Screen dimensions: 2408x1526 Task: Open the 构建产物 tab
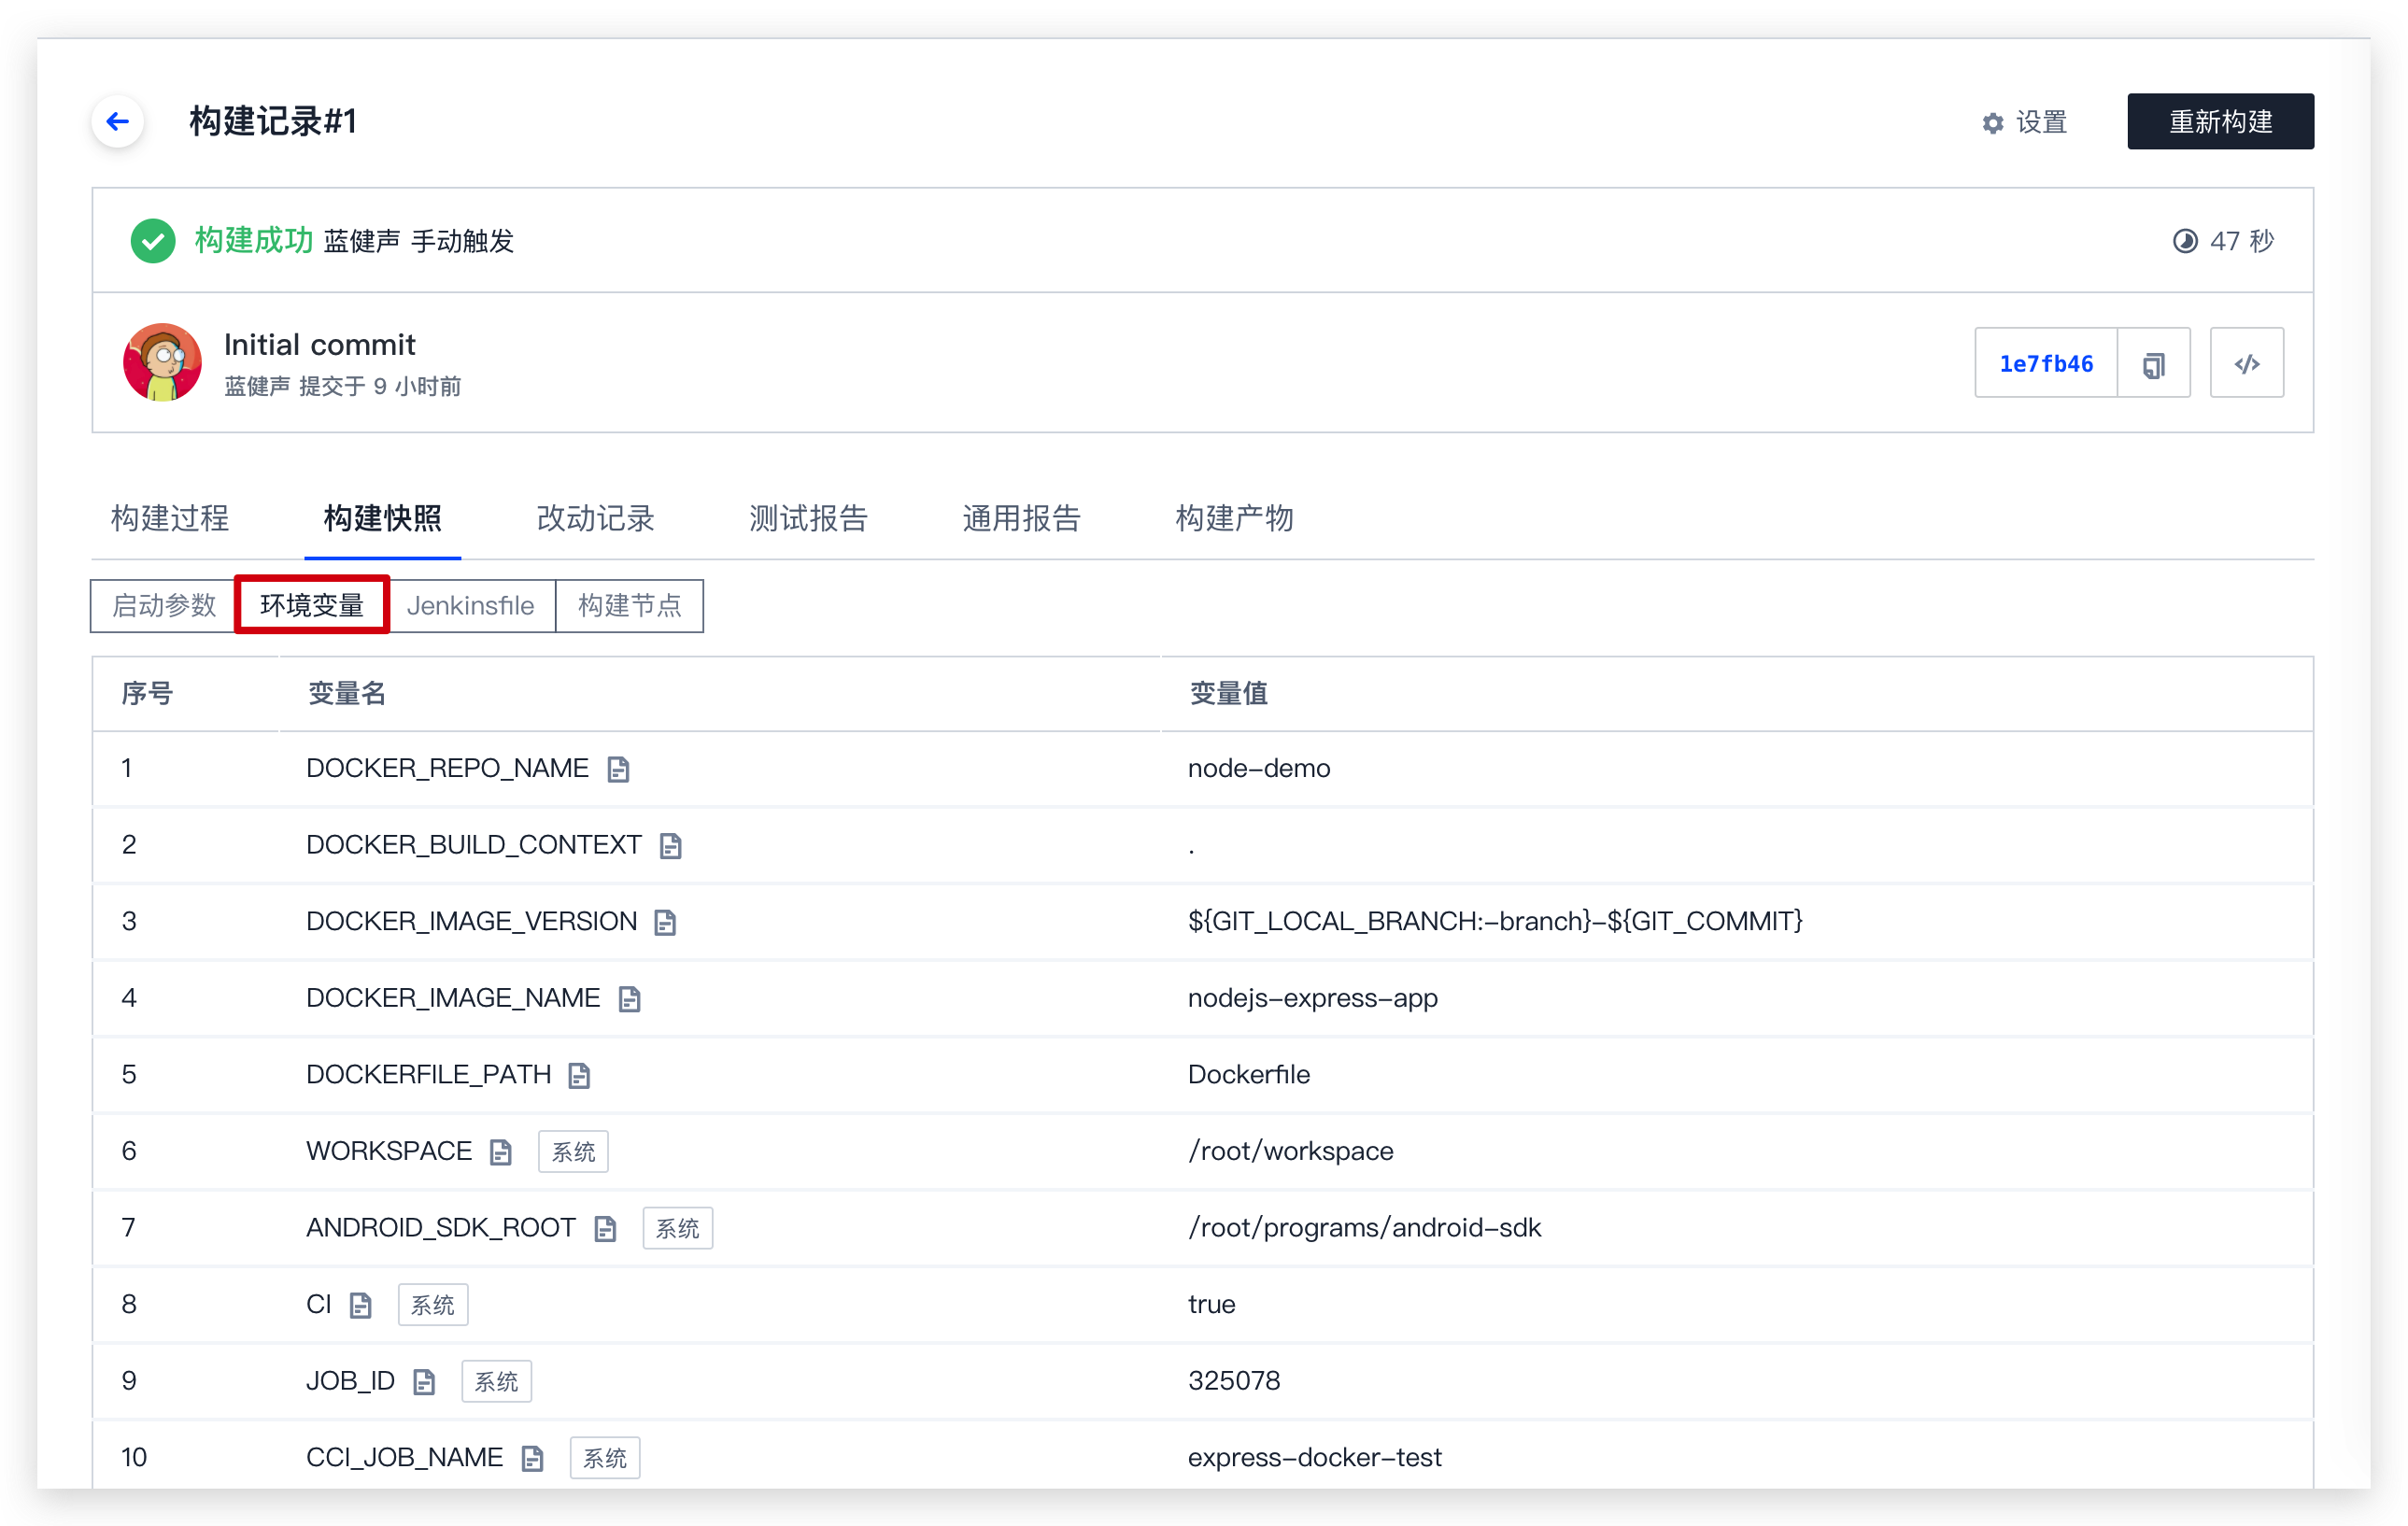click(x=1235, y=518)
